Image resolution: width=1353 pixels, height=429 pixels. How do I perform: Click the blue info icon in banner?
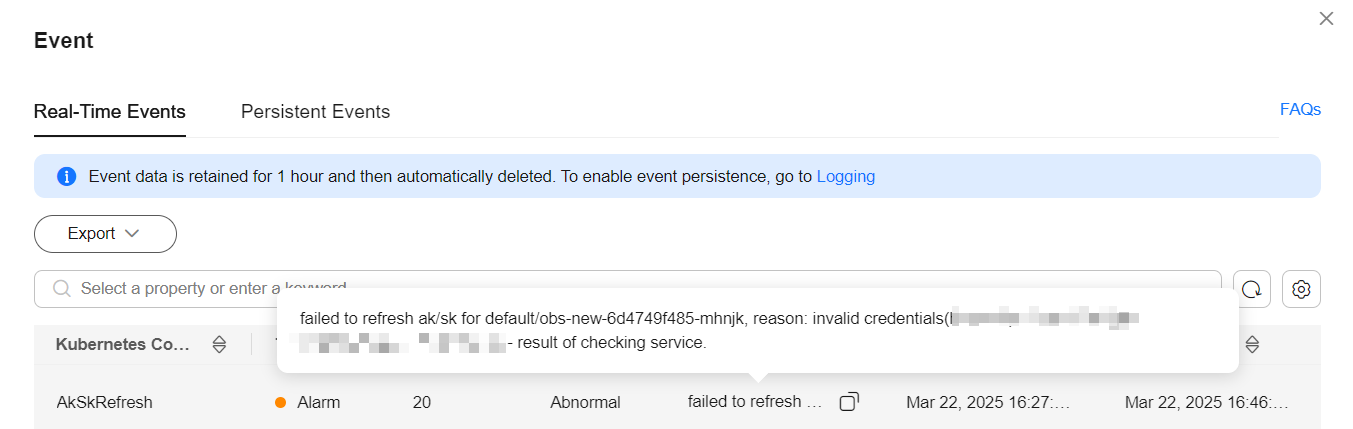pos(67,177)
